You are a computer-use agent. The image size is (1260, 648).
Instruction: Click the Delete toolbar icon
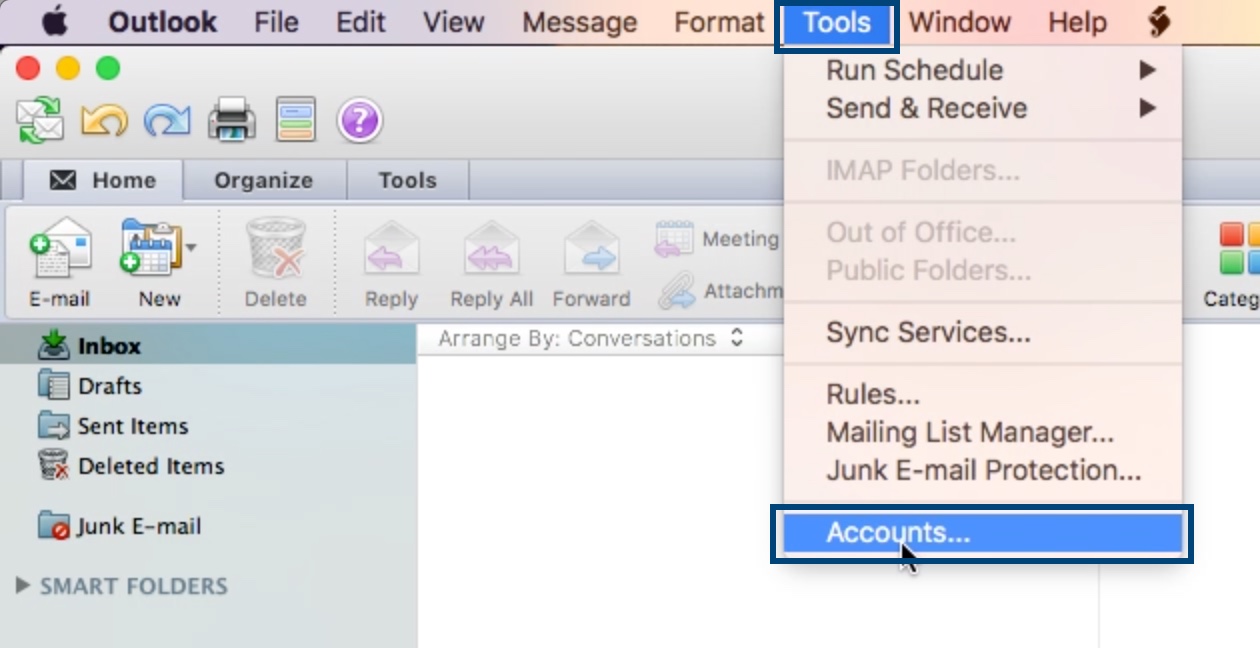click(x=277, y=260)
